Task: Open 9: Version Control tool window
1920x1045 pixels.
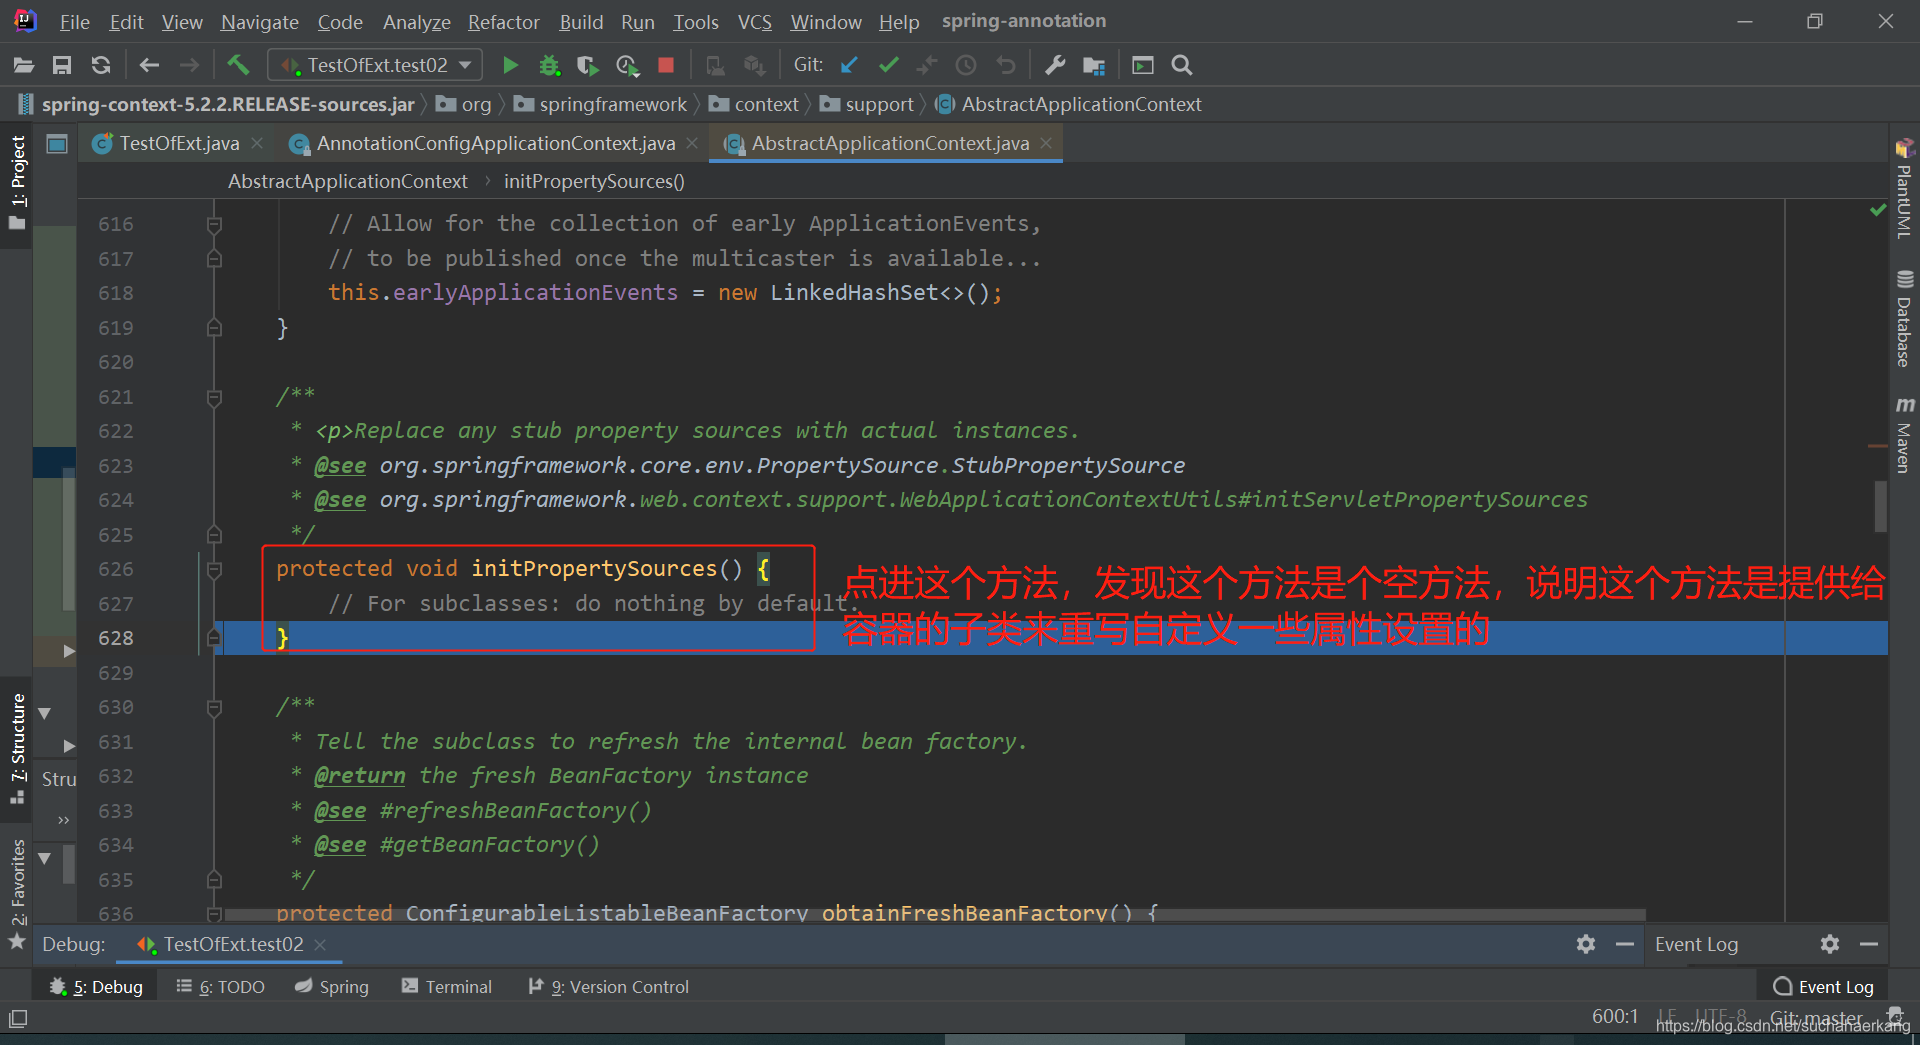Action: [x=609, y=986]
